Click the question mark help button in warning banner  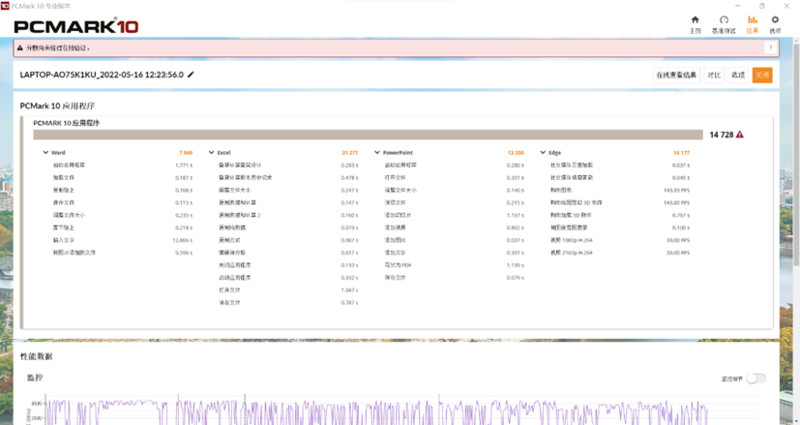(x=770, y=48)
